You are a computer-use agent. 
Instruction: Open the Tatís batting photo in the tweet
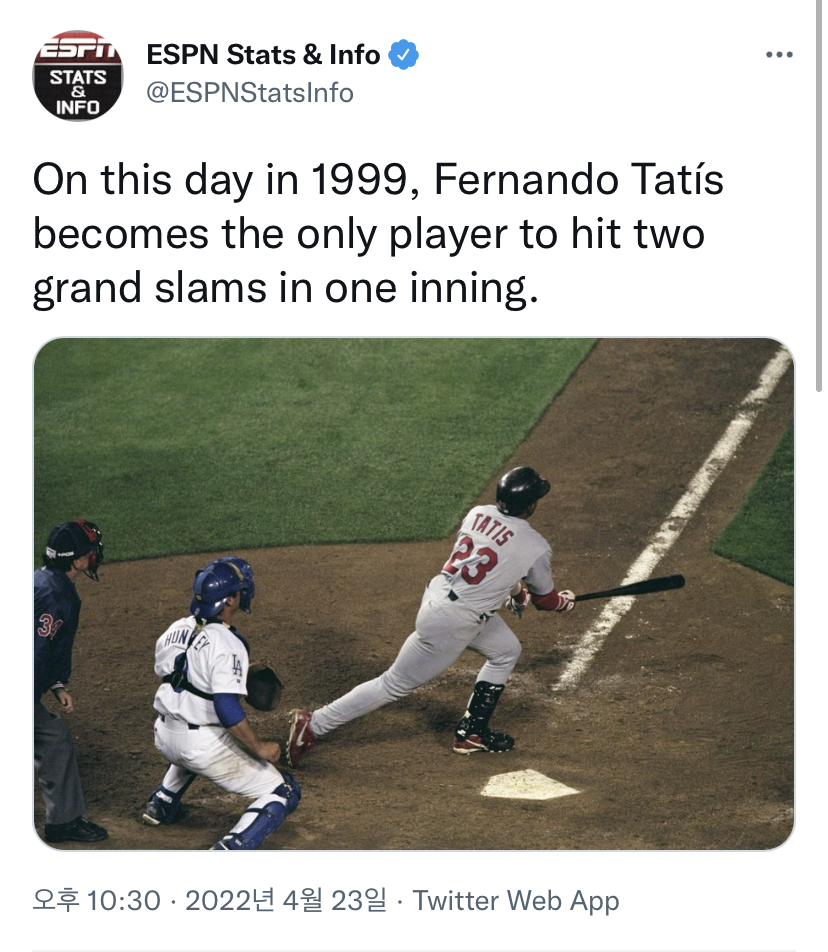413,594
